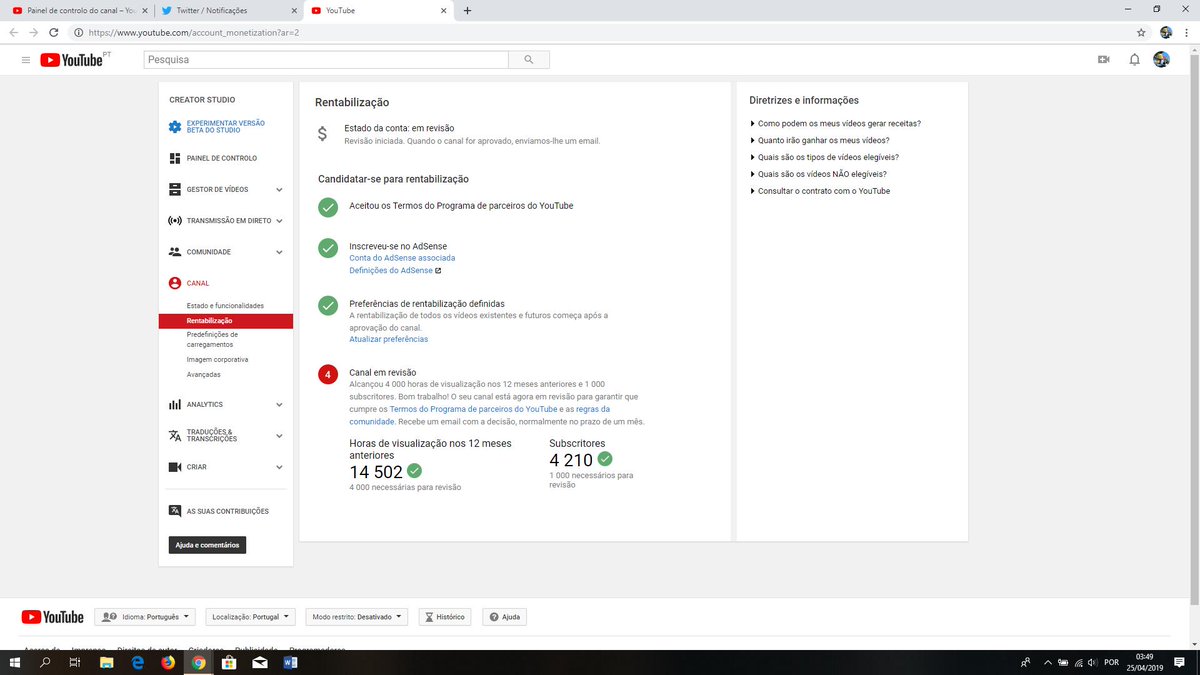Expand the Transmissão em Direto section

click(279, 220)
